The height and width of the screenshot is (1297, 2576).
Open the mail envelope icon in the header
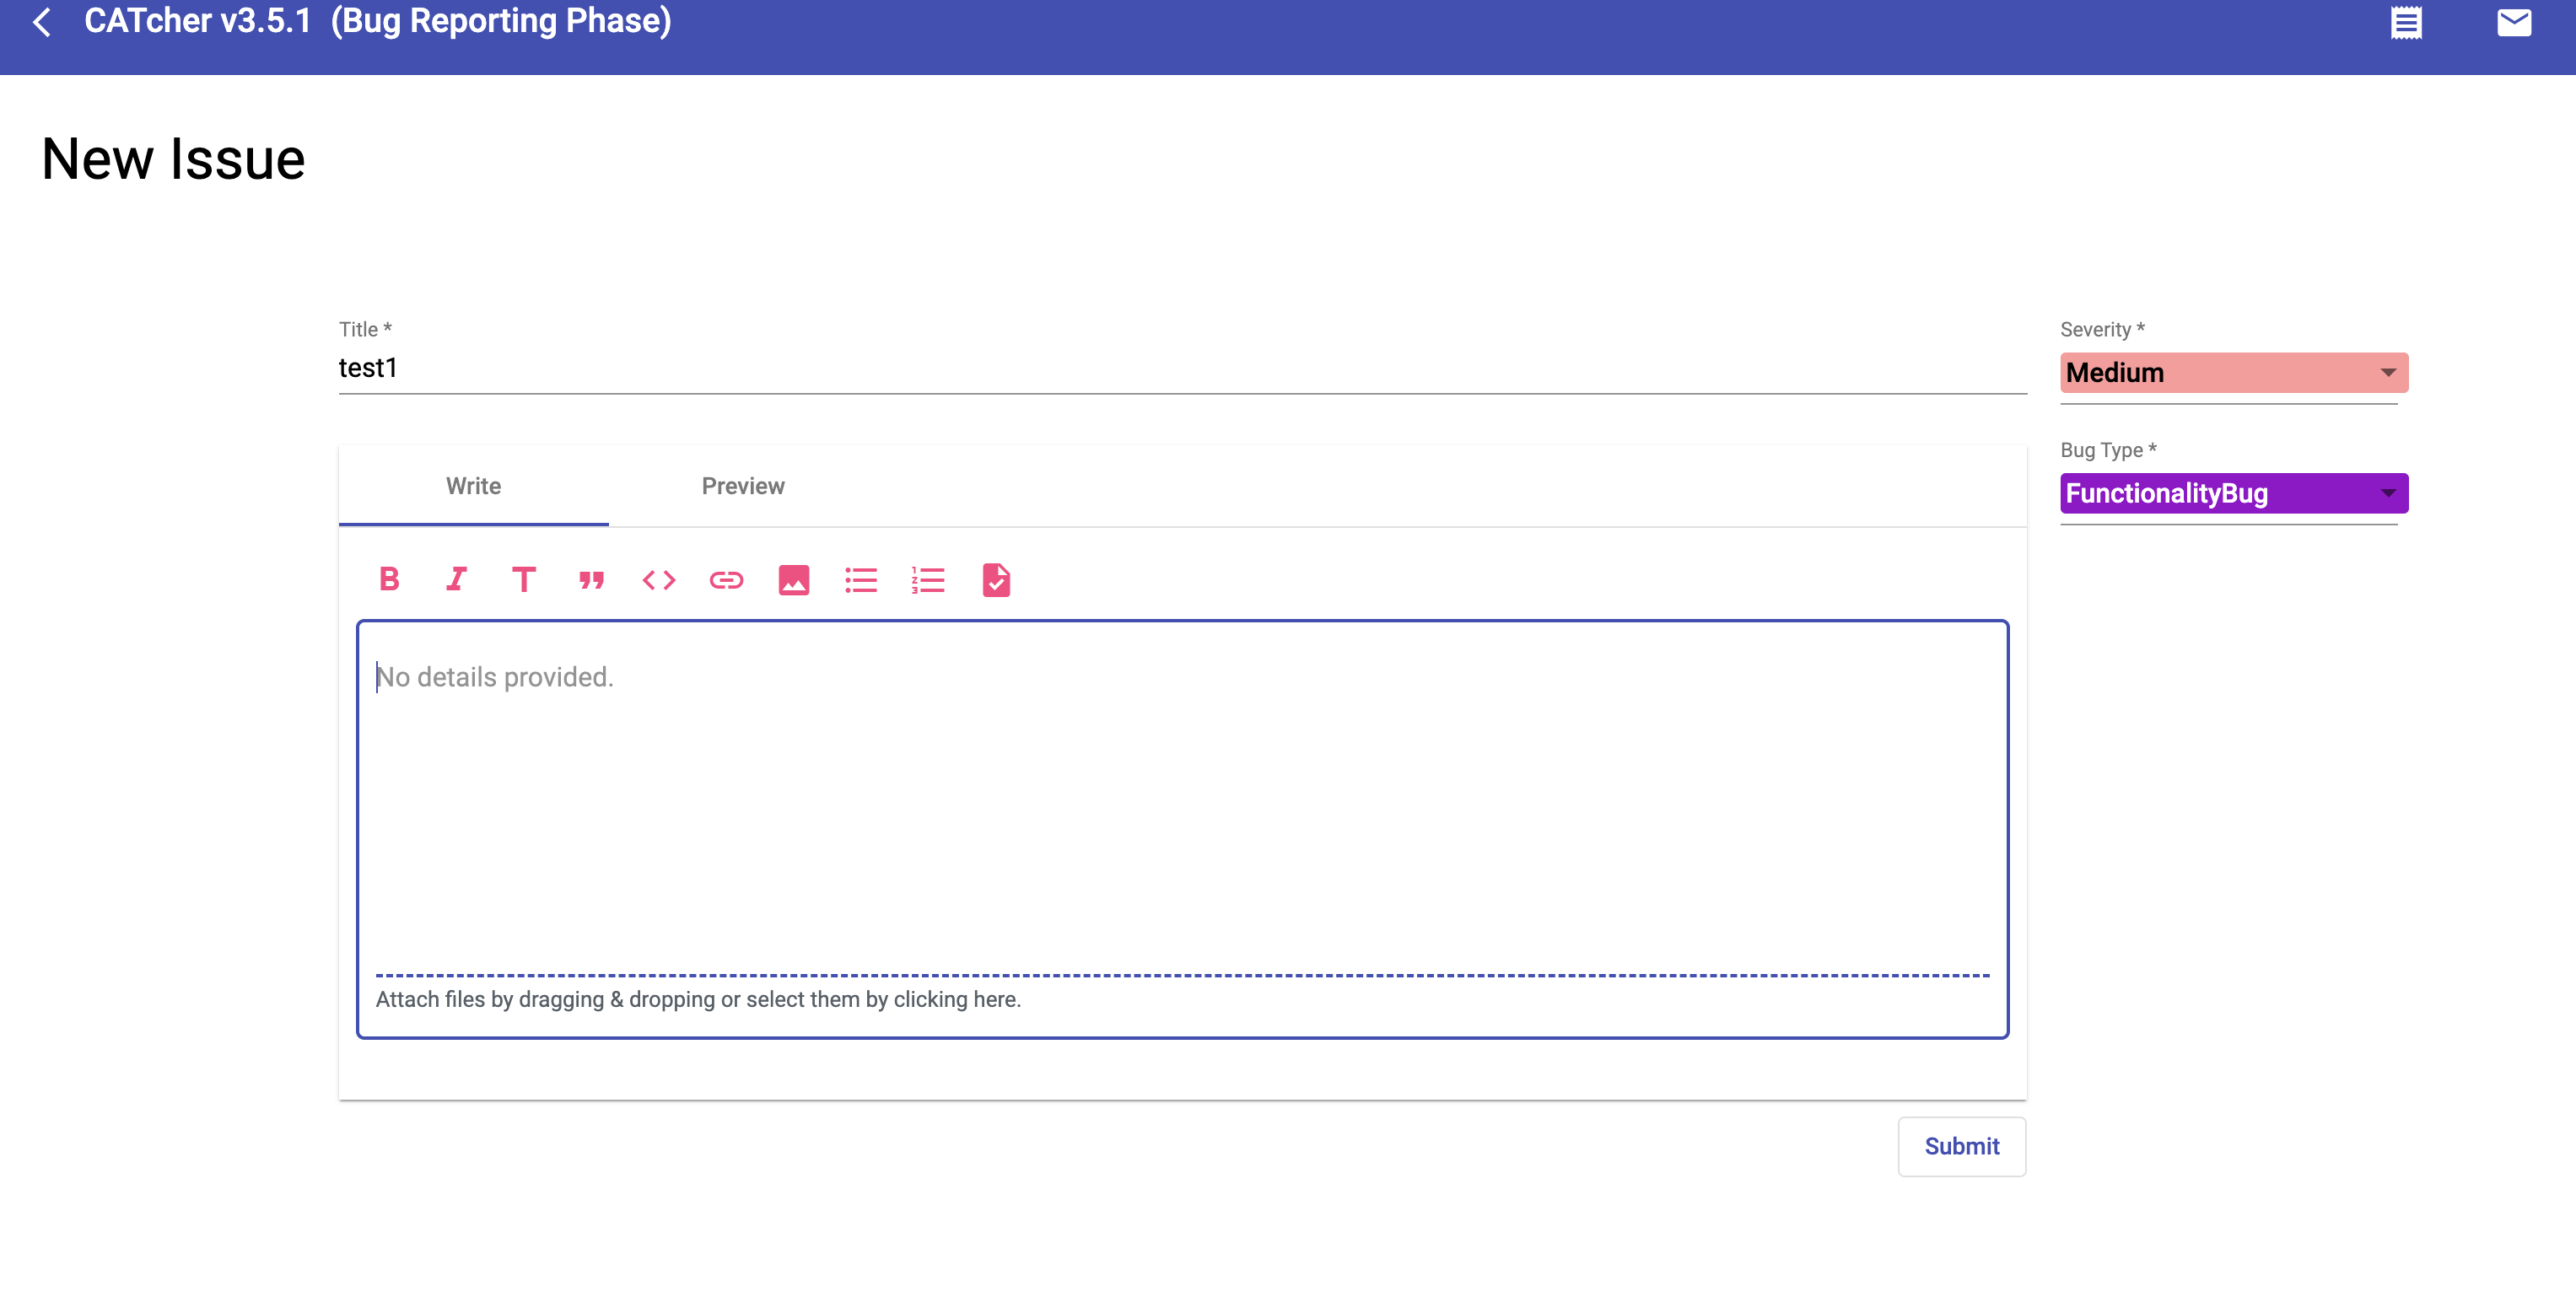pyautogui.click(x=2513, y=22)
